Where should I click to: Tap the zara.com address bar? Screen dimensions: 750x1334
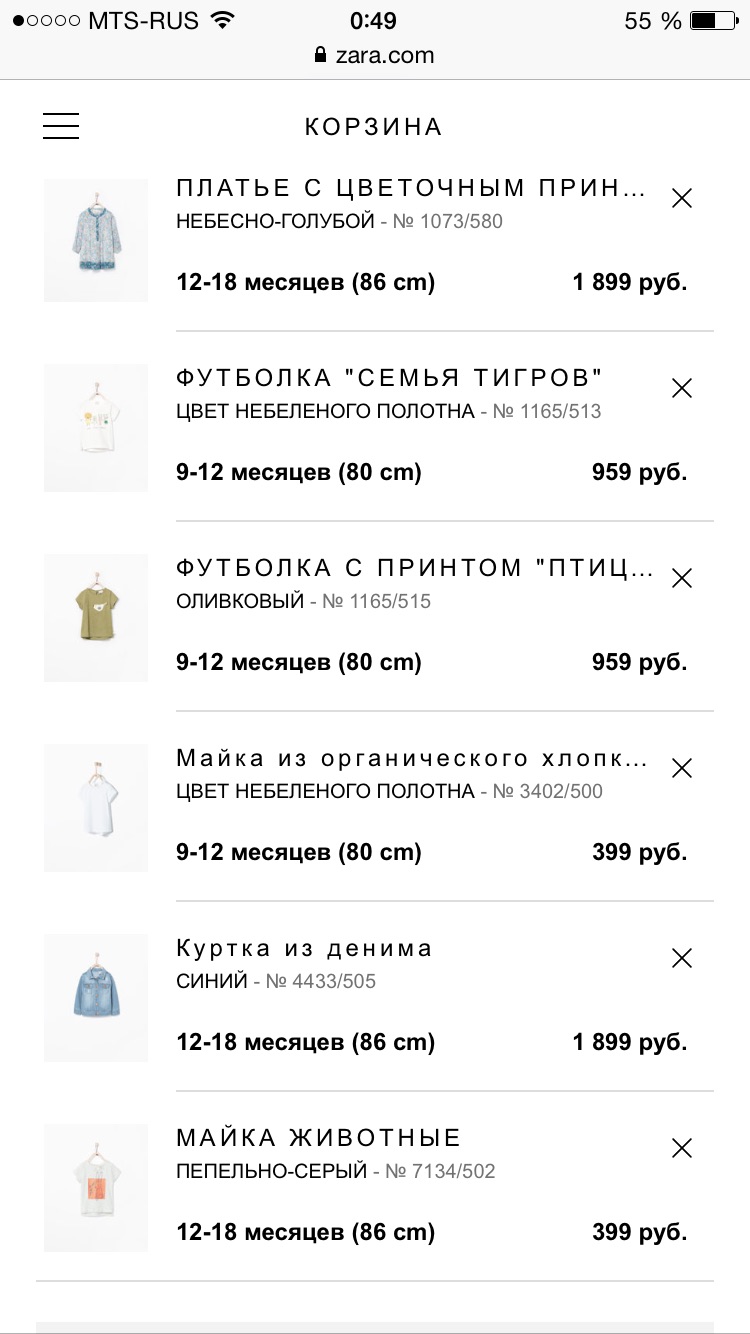(374, 55)
